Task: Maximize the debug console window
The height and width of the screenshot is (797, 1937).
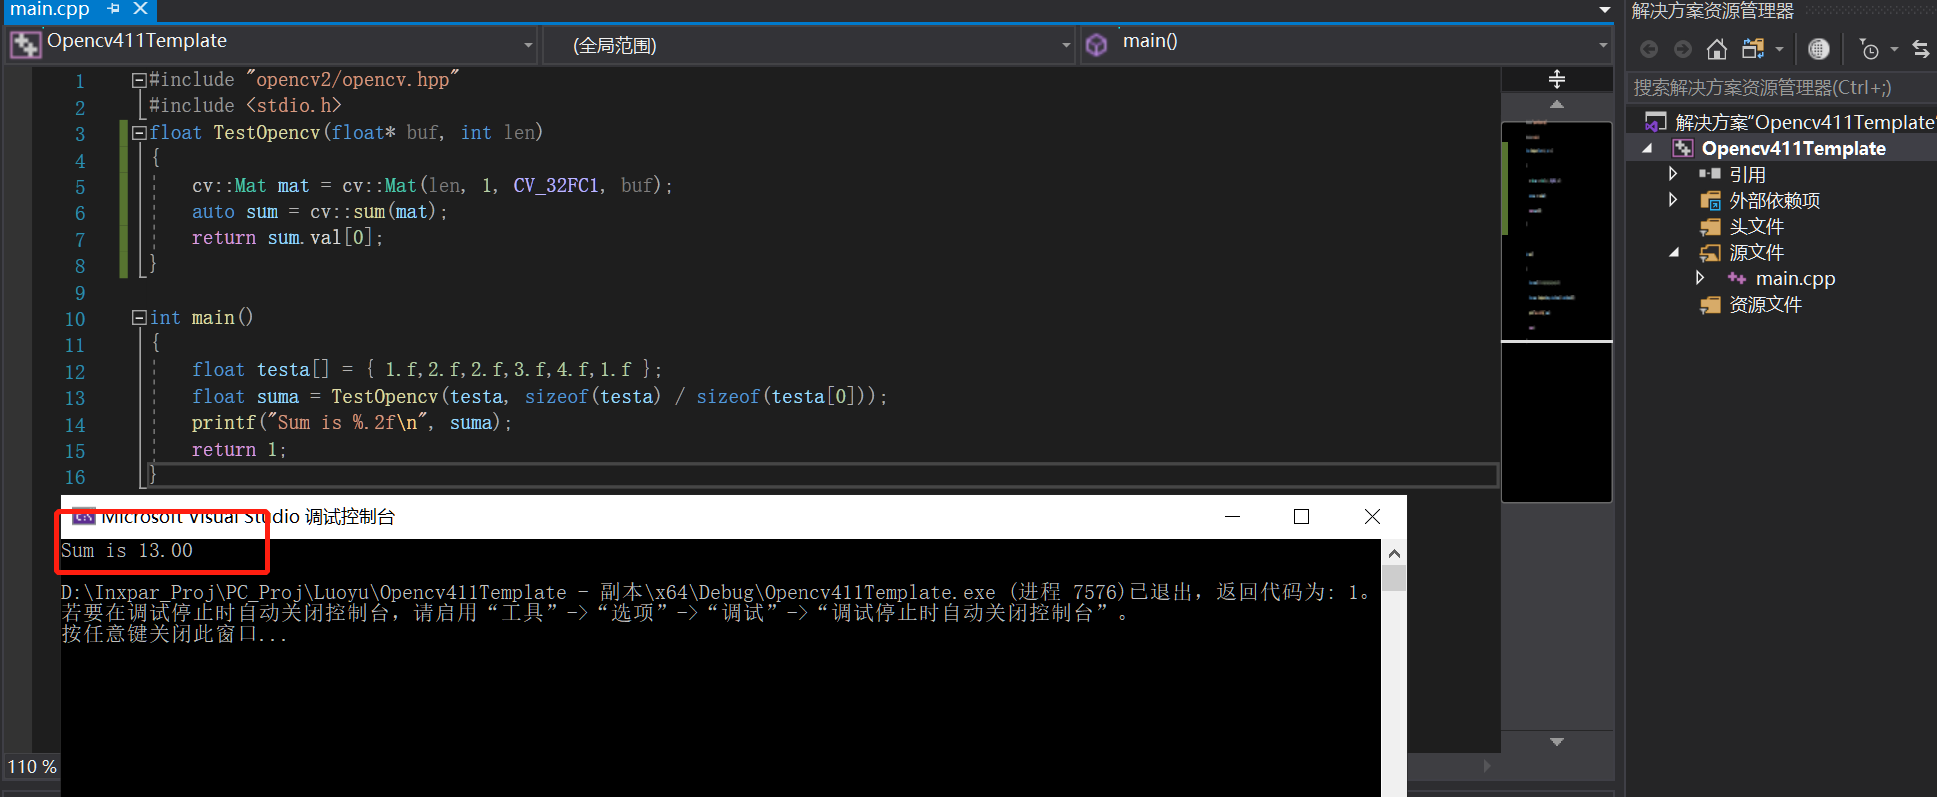Action: (x=1301, y=517)
